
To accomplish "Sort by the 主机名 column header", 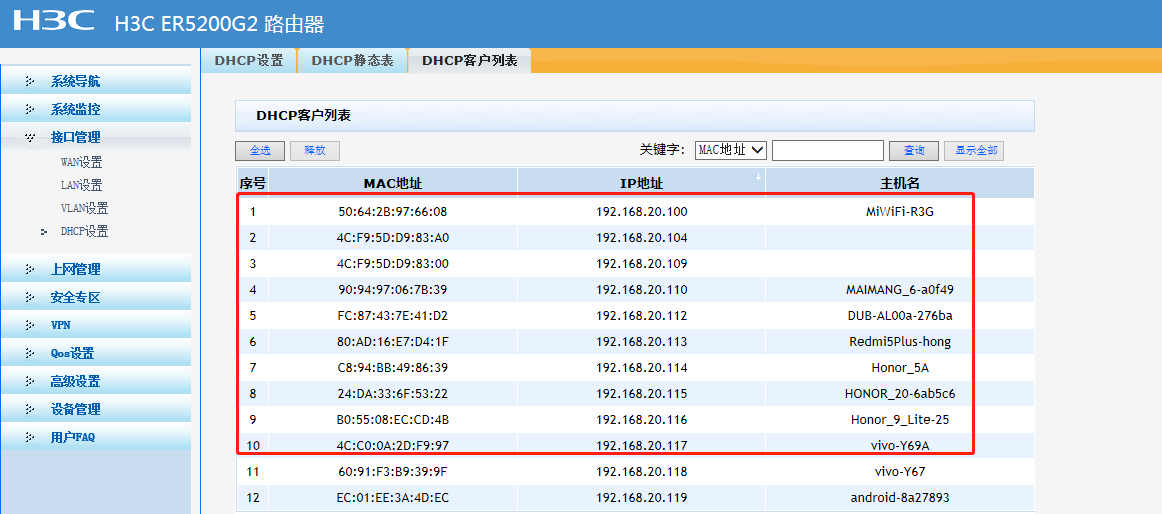I will (900, 183).
